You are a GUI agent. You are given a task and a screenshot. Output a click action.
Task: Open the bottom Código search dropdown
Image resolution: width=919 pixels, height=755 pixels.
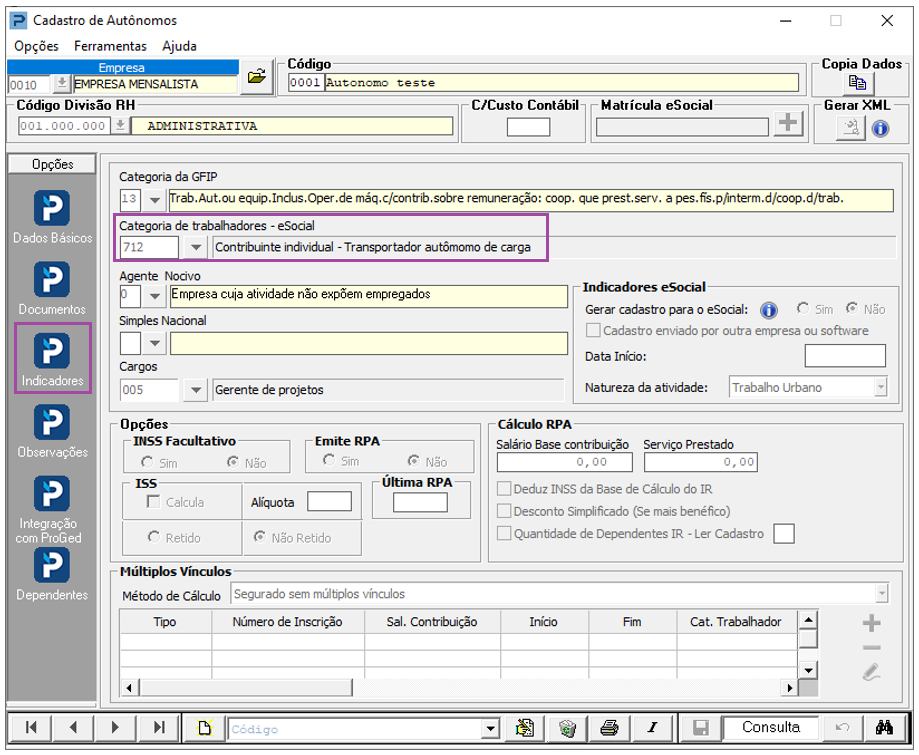(490, 729)
